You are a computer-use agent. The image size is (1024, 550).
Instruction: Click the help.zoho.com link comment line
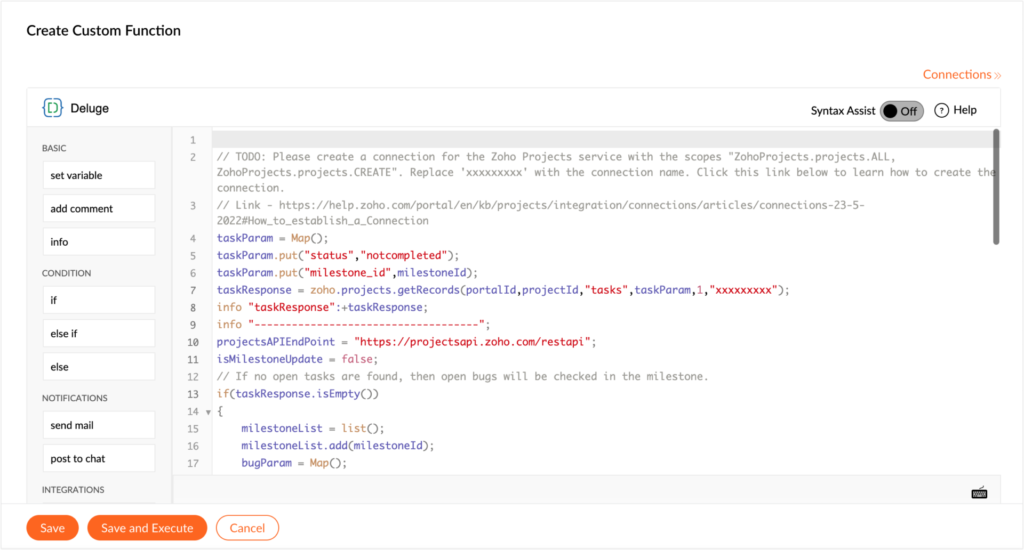[540, 213]
